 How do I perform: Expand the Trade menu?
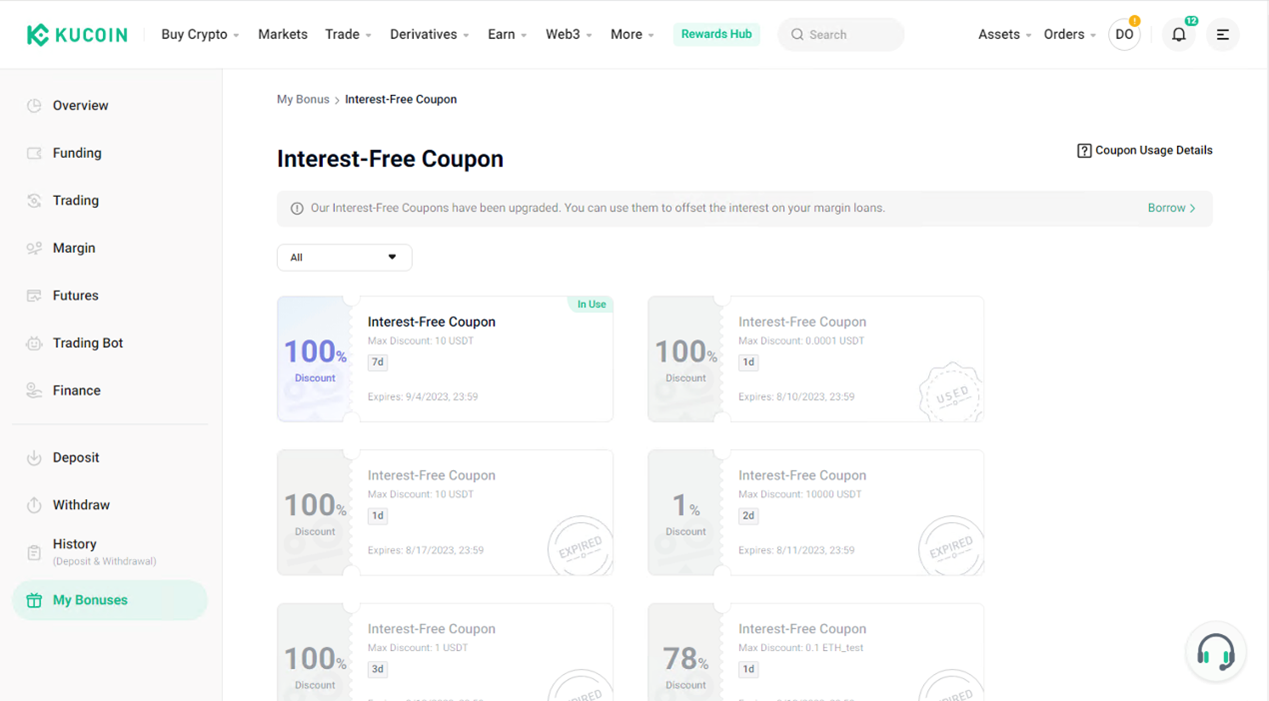(x=348, y=34)
